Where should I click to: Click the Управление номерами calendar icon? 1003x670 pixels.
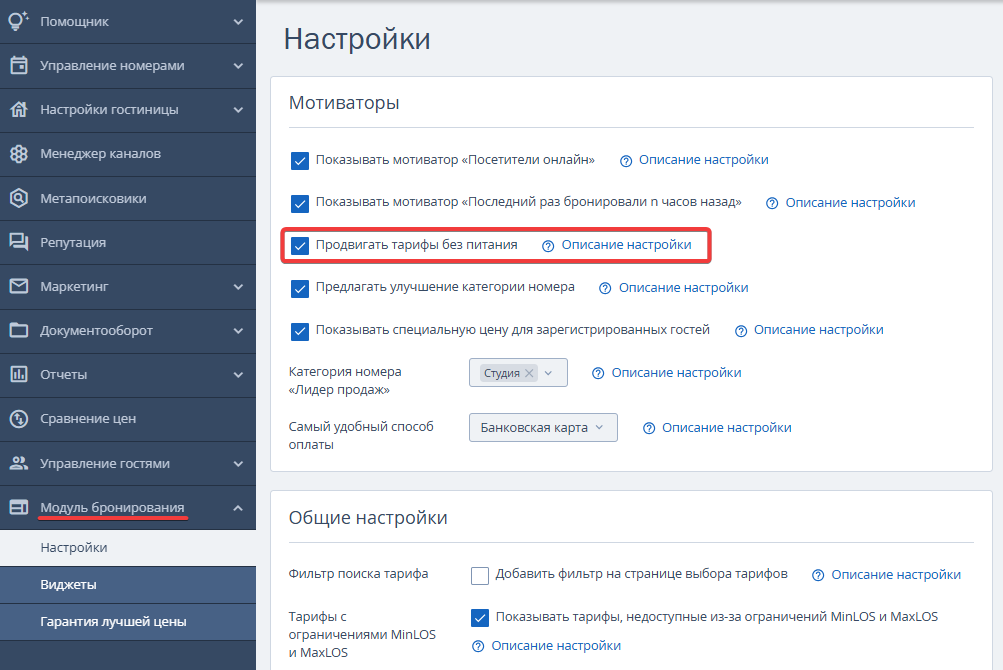19,65
